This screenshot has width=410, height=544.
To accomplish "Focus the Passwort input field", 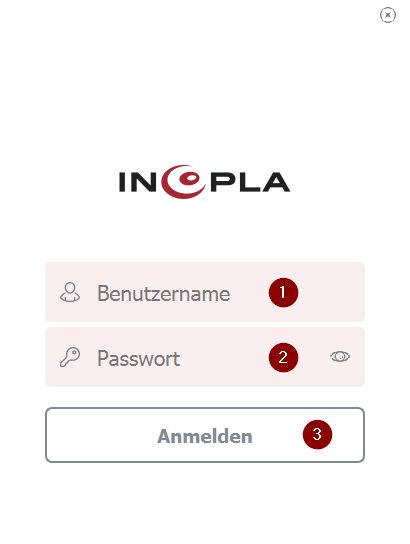I will pyautogui.click(x=205, y=357).
